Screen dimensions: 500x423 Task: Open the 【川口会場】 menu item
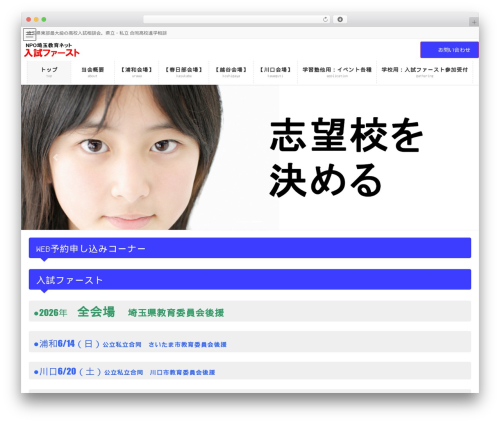point(275,72)
